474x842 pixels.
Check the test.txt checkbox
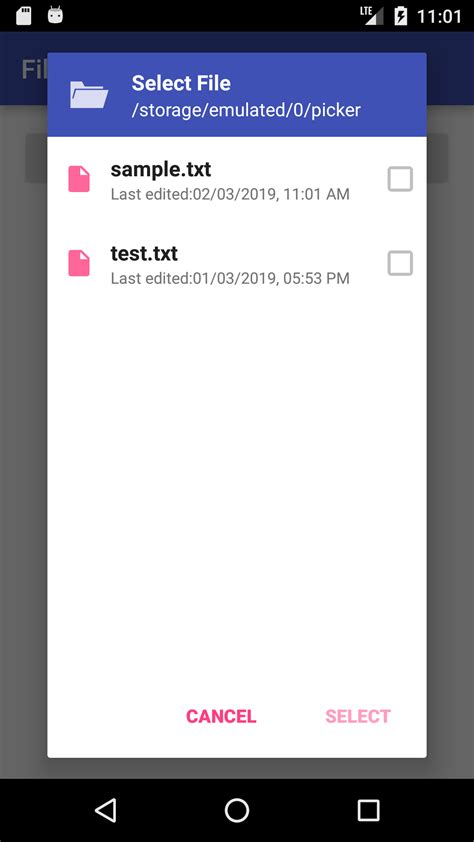(400, 263)
